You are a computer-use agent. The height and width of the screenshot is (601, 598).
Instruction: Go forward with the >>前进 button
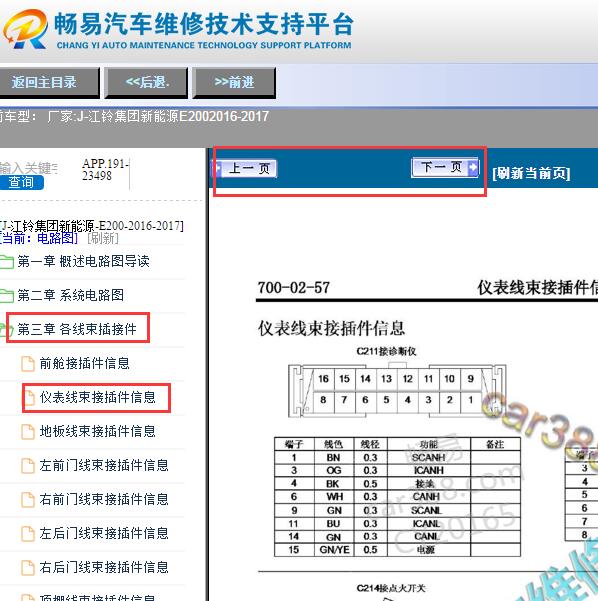tap(234, 82)
